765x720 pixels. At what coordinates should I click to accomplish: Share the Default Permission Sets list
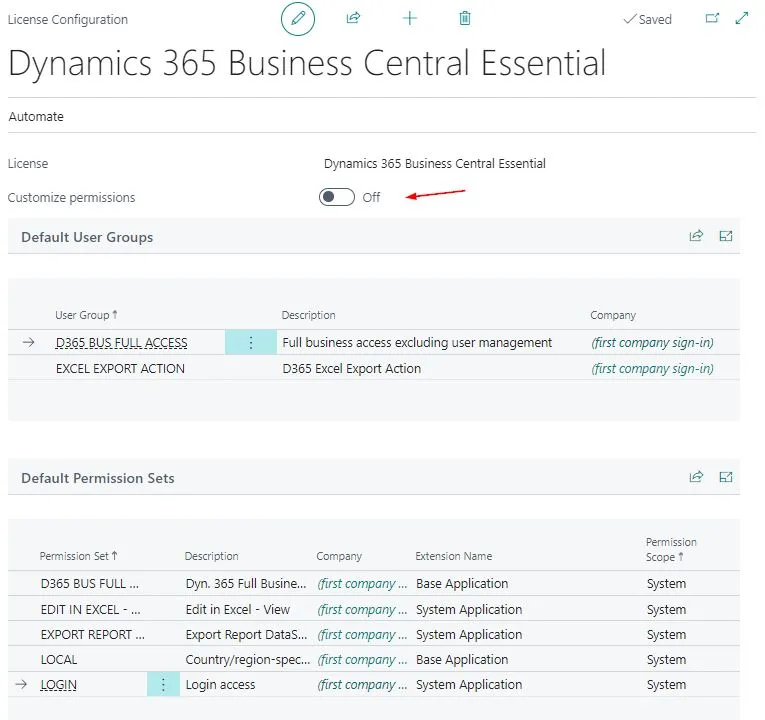(696, 477)
